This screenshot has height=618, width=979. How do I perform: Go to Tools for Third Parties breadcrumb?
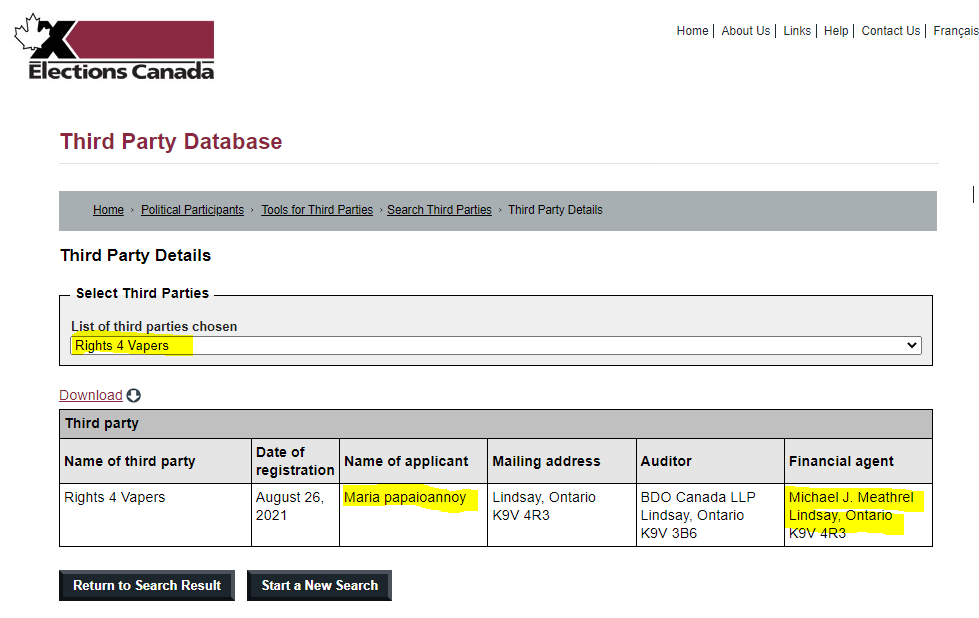[317, 210]
